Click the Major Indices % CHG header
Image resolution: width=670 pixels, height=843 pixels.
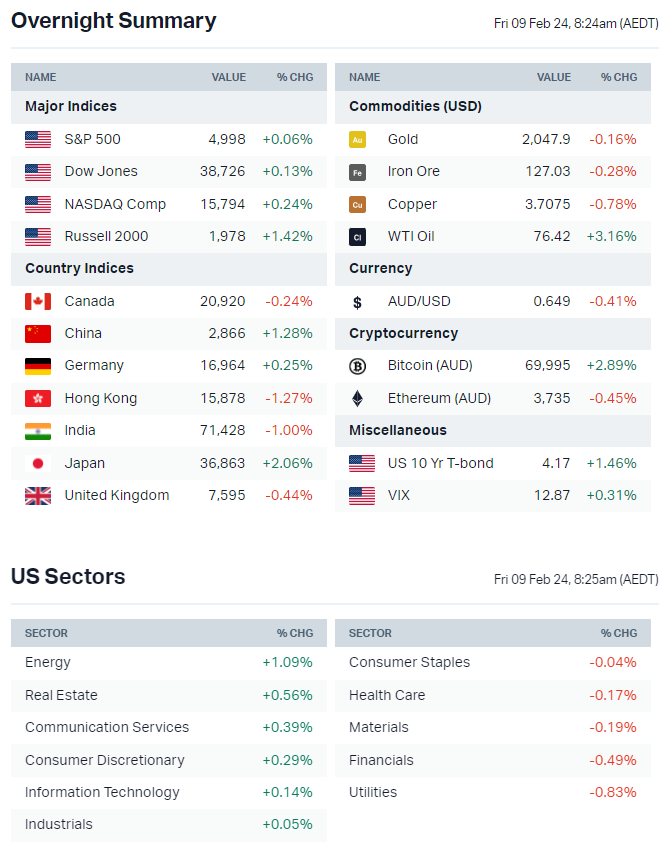295,77
